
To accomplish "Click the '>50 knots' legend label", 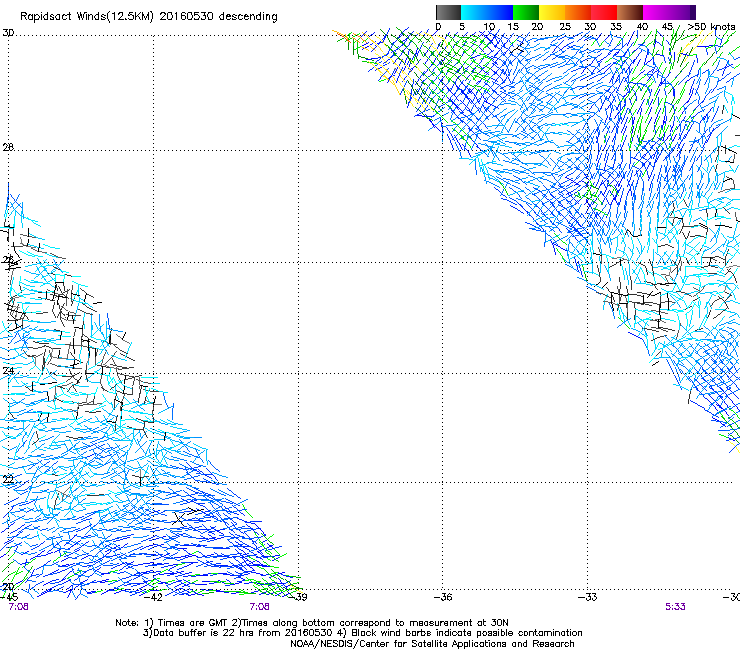I will [x=711, y=26].
